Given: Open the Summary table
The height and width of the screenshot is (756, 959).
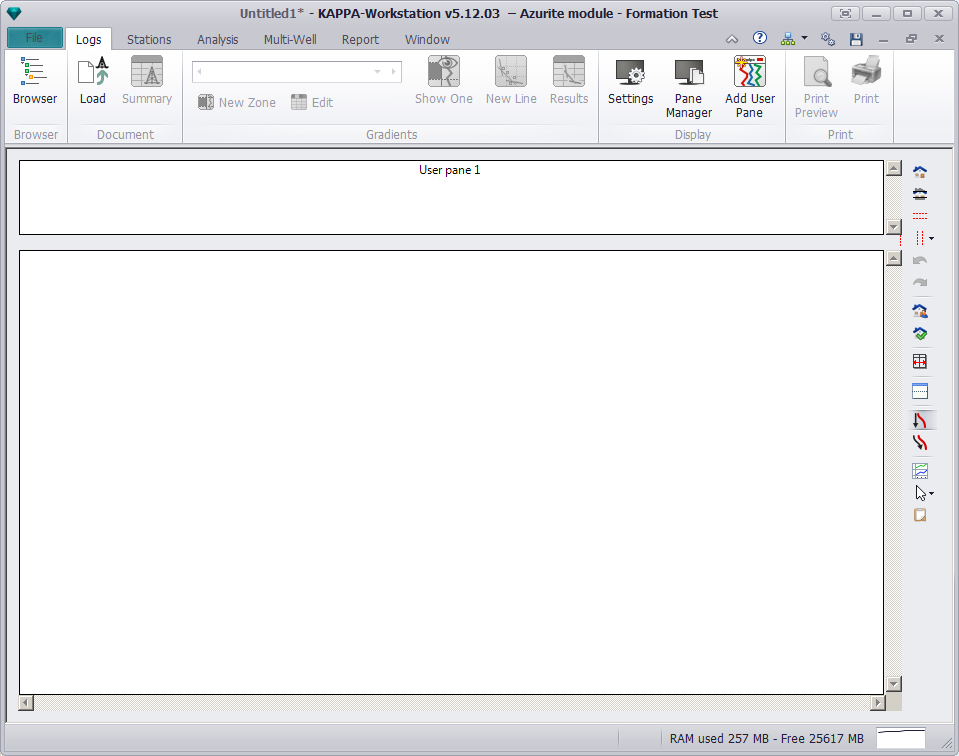Looking at the screenshot, I should [147, 81].
